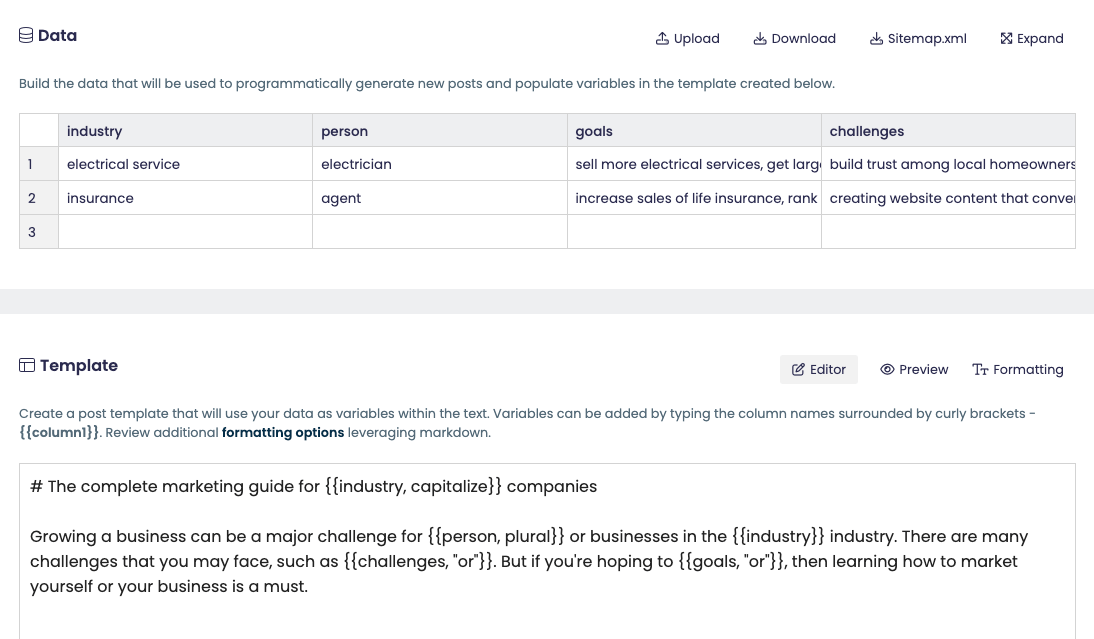Image resolution: width=1094 pixels, height=639 pixels.
Task: Click the Download icon in the Data toolbar
Action: click(760, 38)
